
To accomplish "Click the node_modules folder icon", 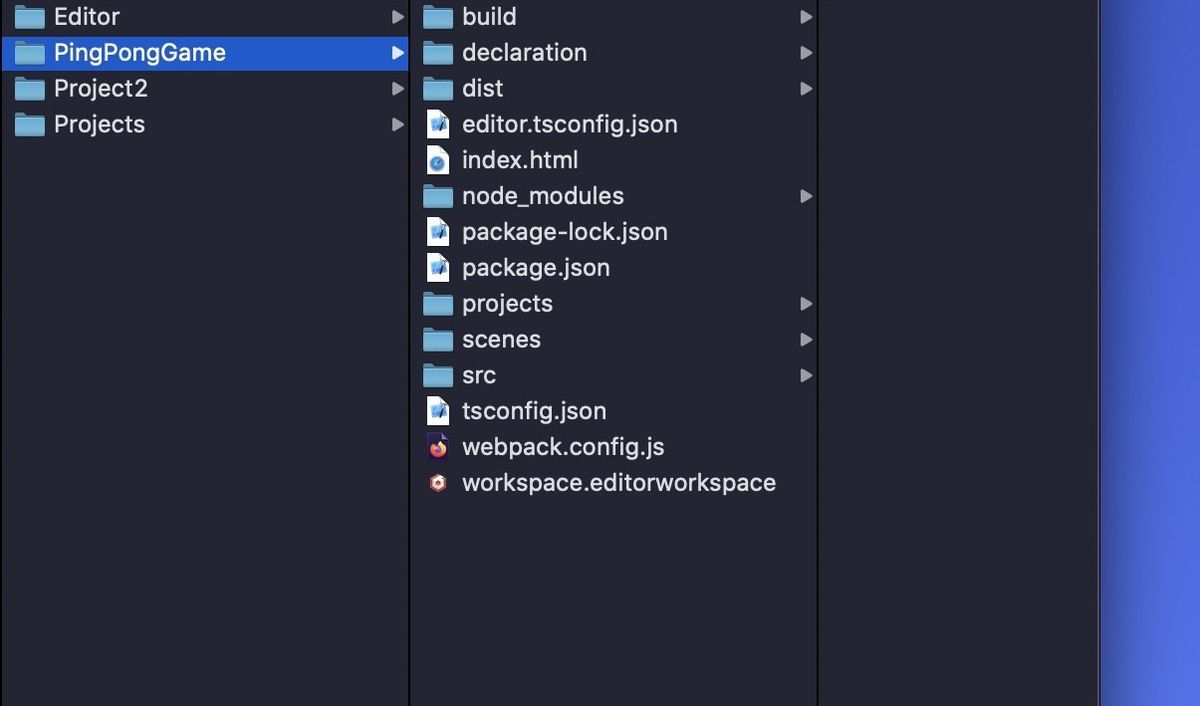I will click(437, 195).
